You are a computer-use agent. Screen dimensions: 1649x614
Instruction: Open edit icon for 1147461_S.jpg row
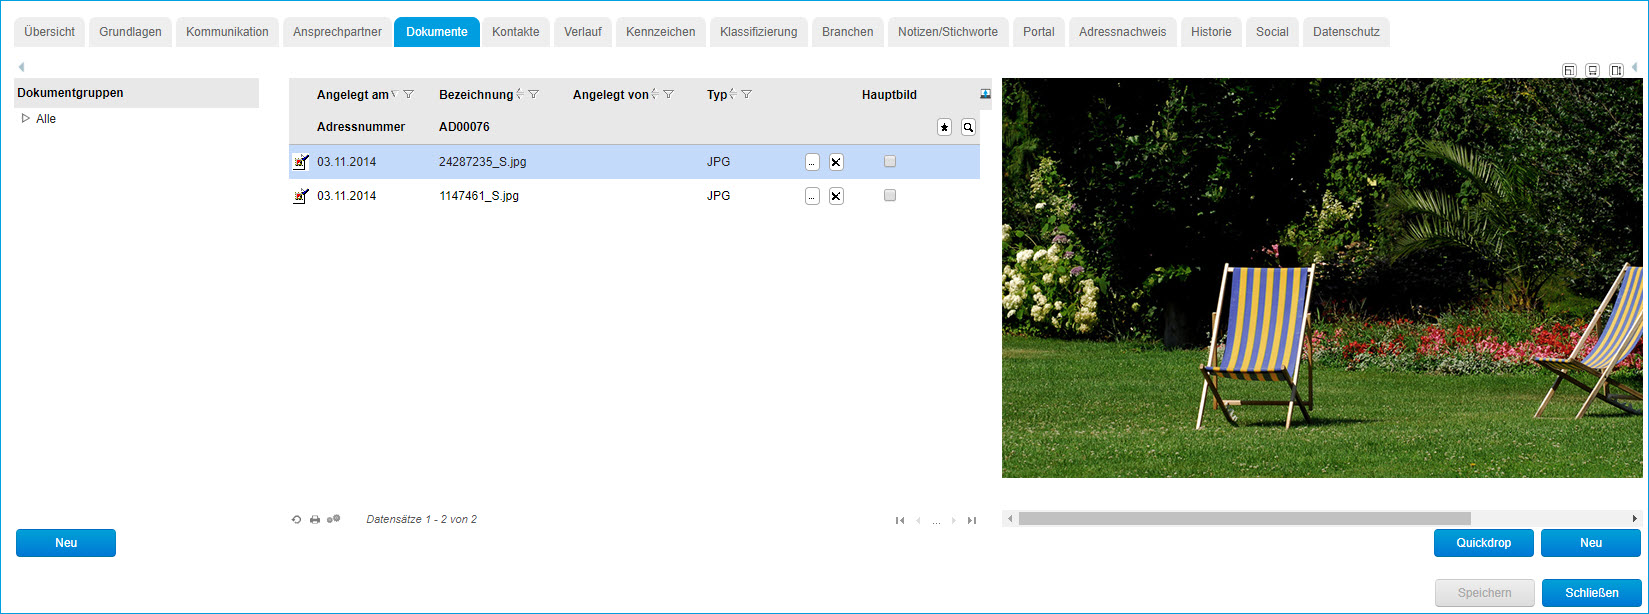pyautogui.click(x=300, y=196)
